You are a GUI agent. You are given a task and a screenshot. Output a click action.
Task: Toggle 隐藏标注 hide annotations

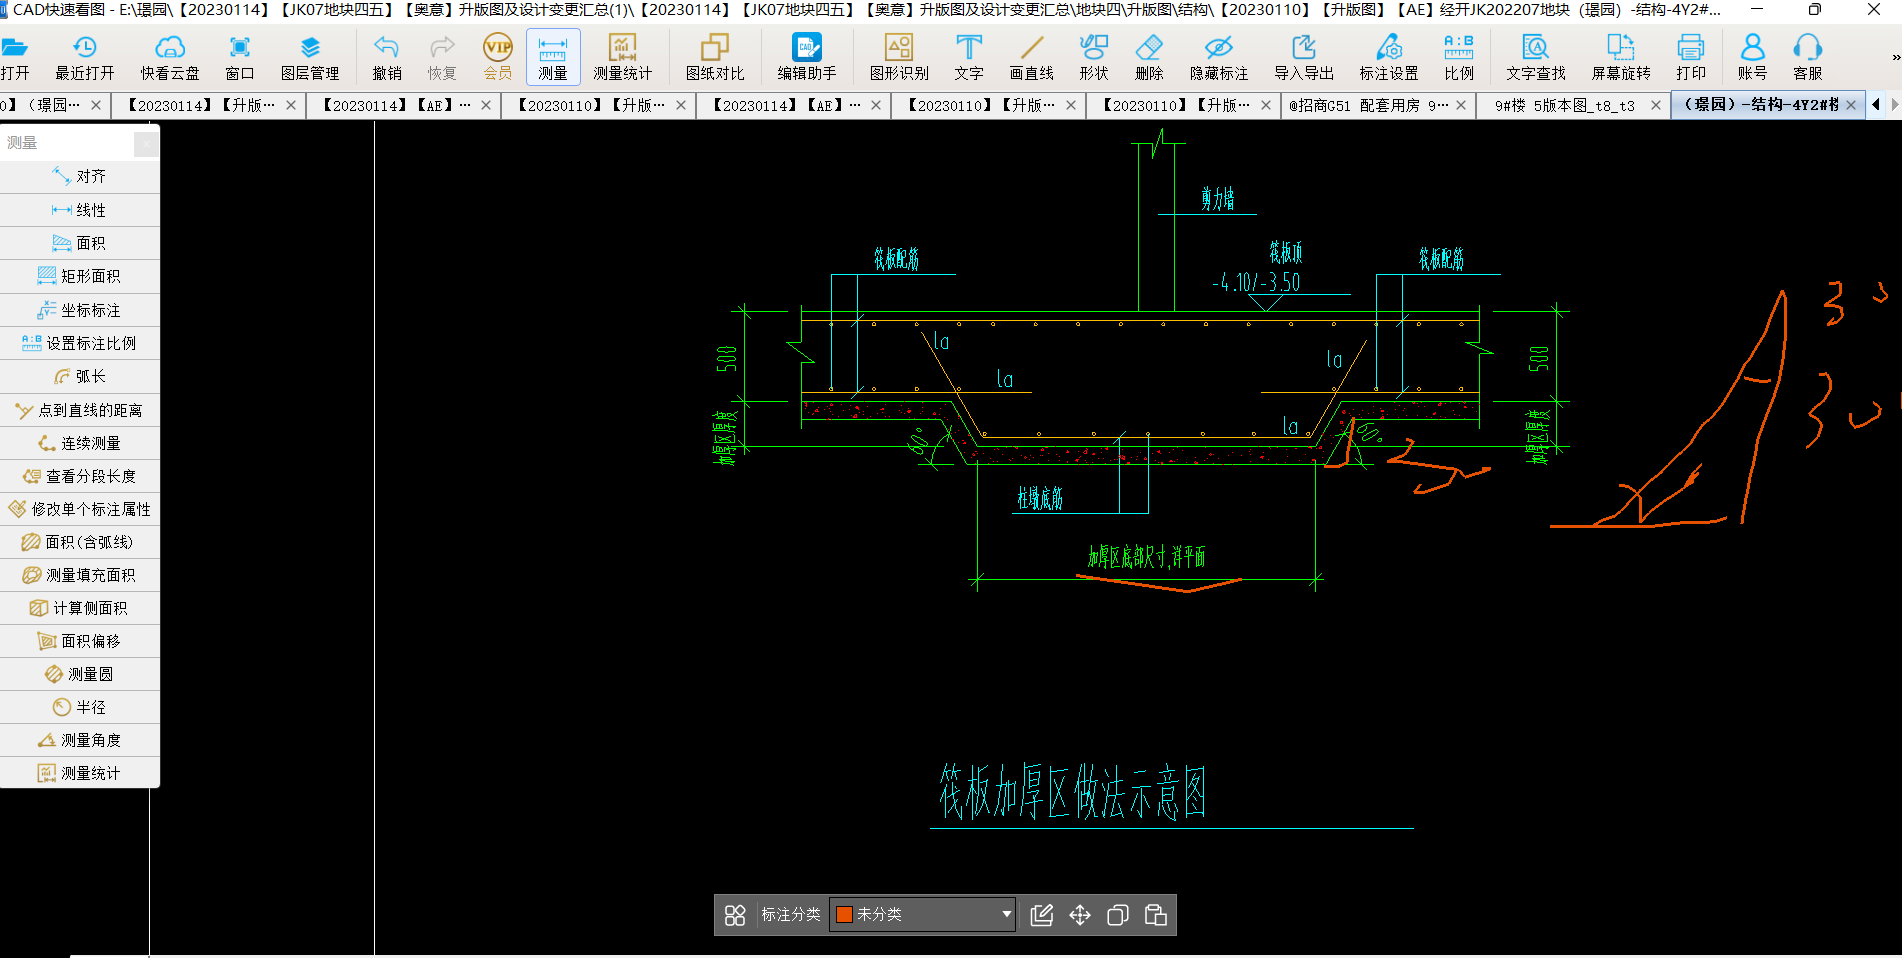1219,58
